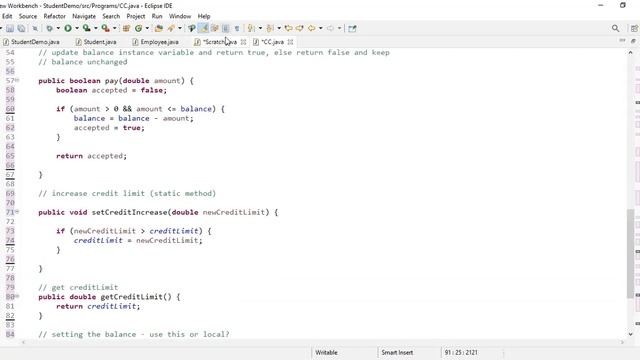Click the External Tools run icon
This screenshot has width=640, height=360.
coord(105,28)
